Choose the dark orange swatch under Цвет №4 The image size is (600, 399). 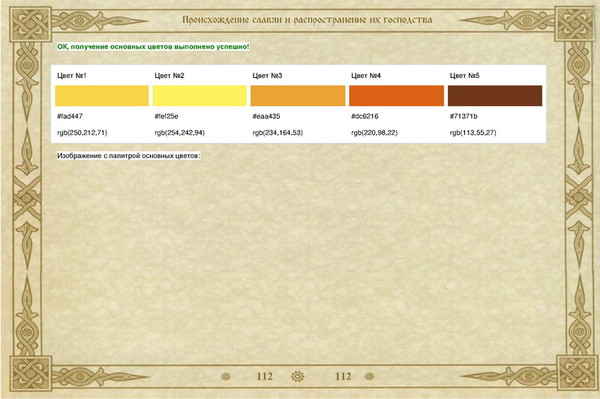click(396, 96)
